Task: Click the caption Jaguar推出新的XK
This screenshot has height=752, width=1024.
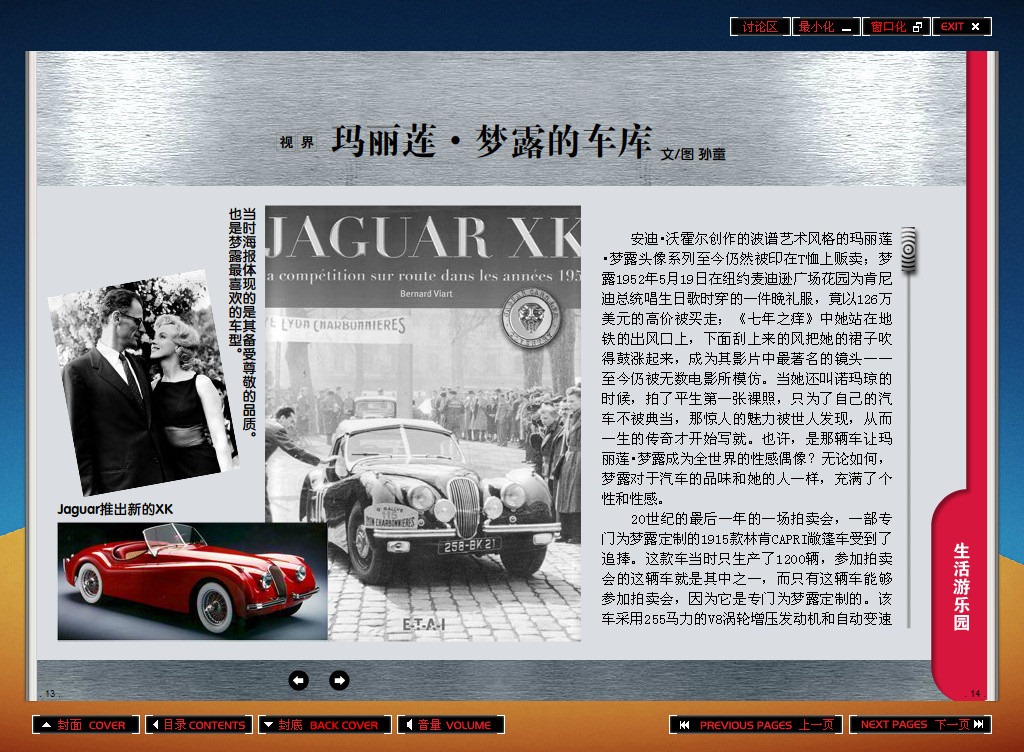Action: (x=115, y=509)
